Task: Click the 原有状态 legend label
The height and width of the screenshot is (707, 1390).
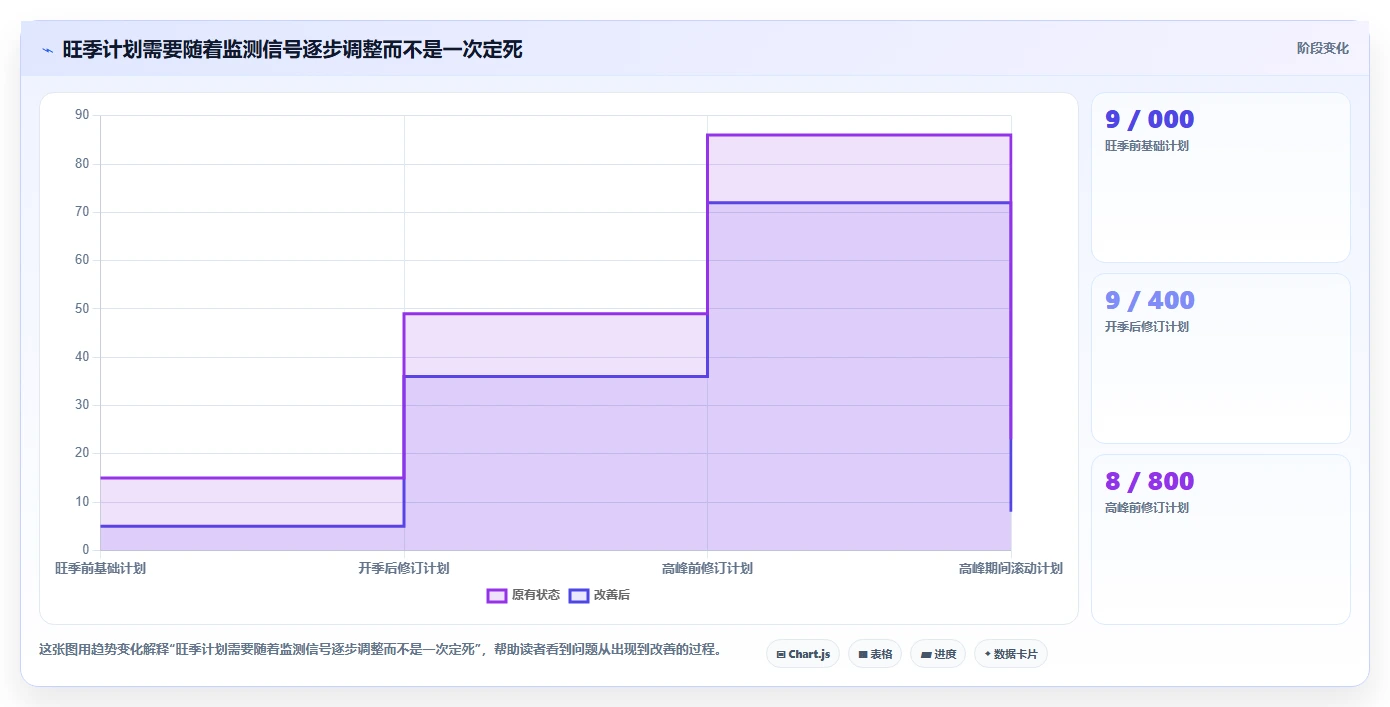Action: point(536,595)
